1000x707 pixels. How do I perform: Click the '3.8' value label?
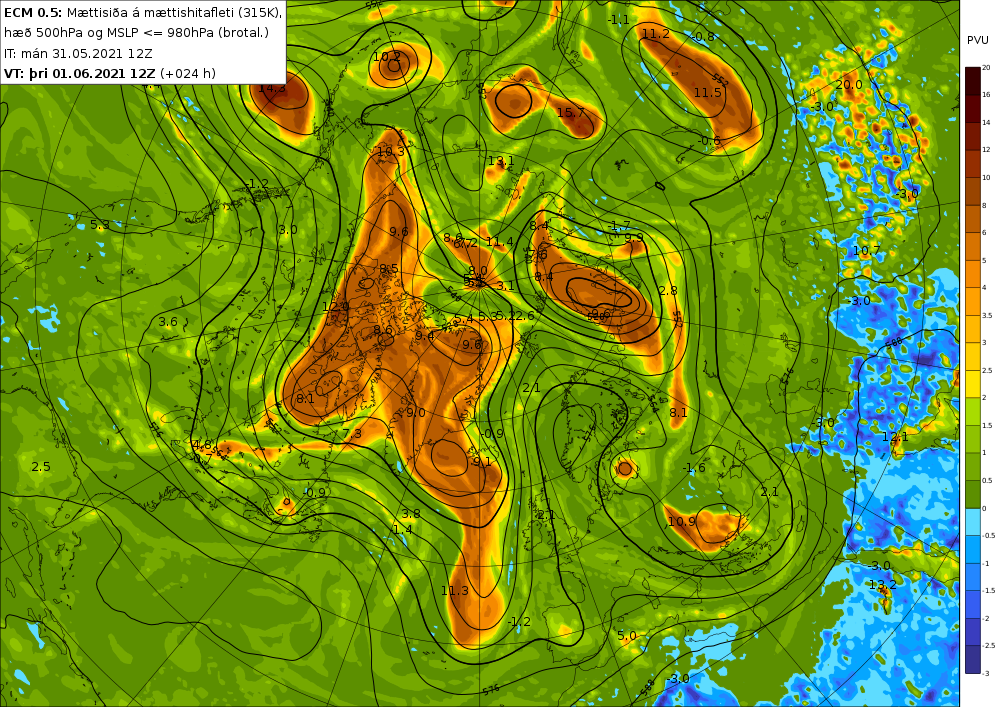(411, 513)
